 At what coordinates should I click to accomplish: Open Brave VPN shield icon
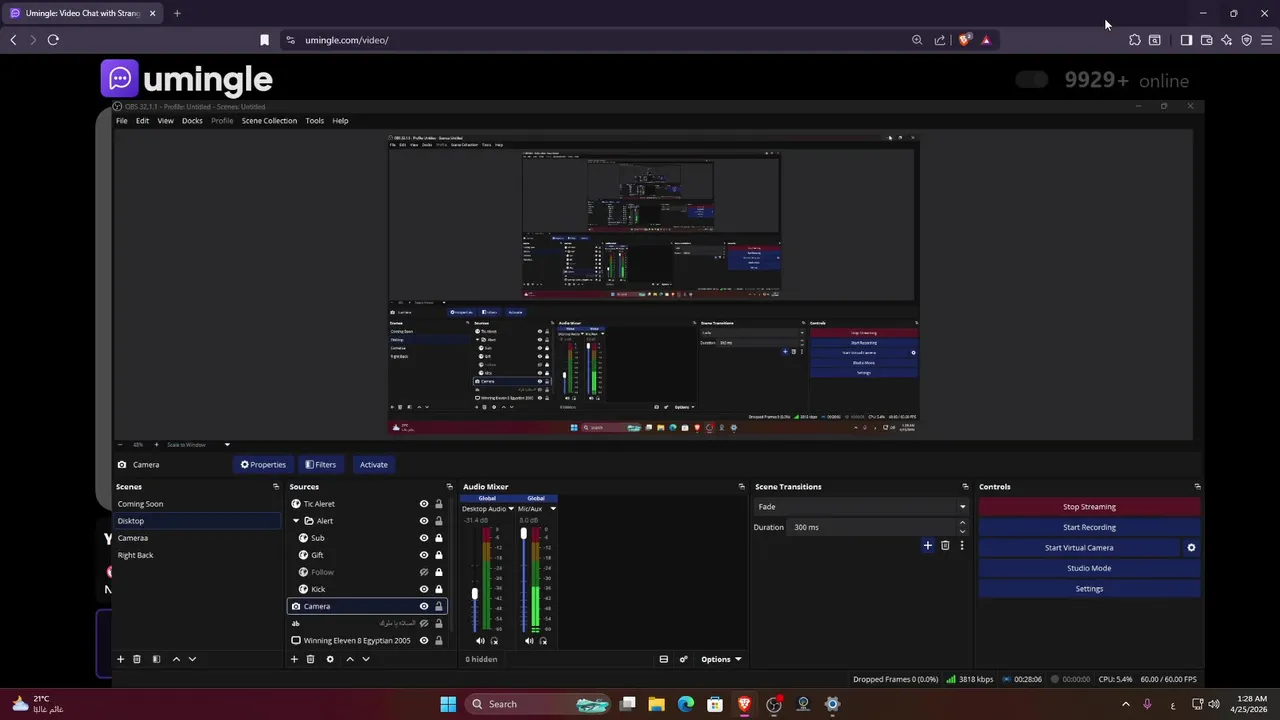pyautogui.click(x=1246, y=40)
